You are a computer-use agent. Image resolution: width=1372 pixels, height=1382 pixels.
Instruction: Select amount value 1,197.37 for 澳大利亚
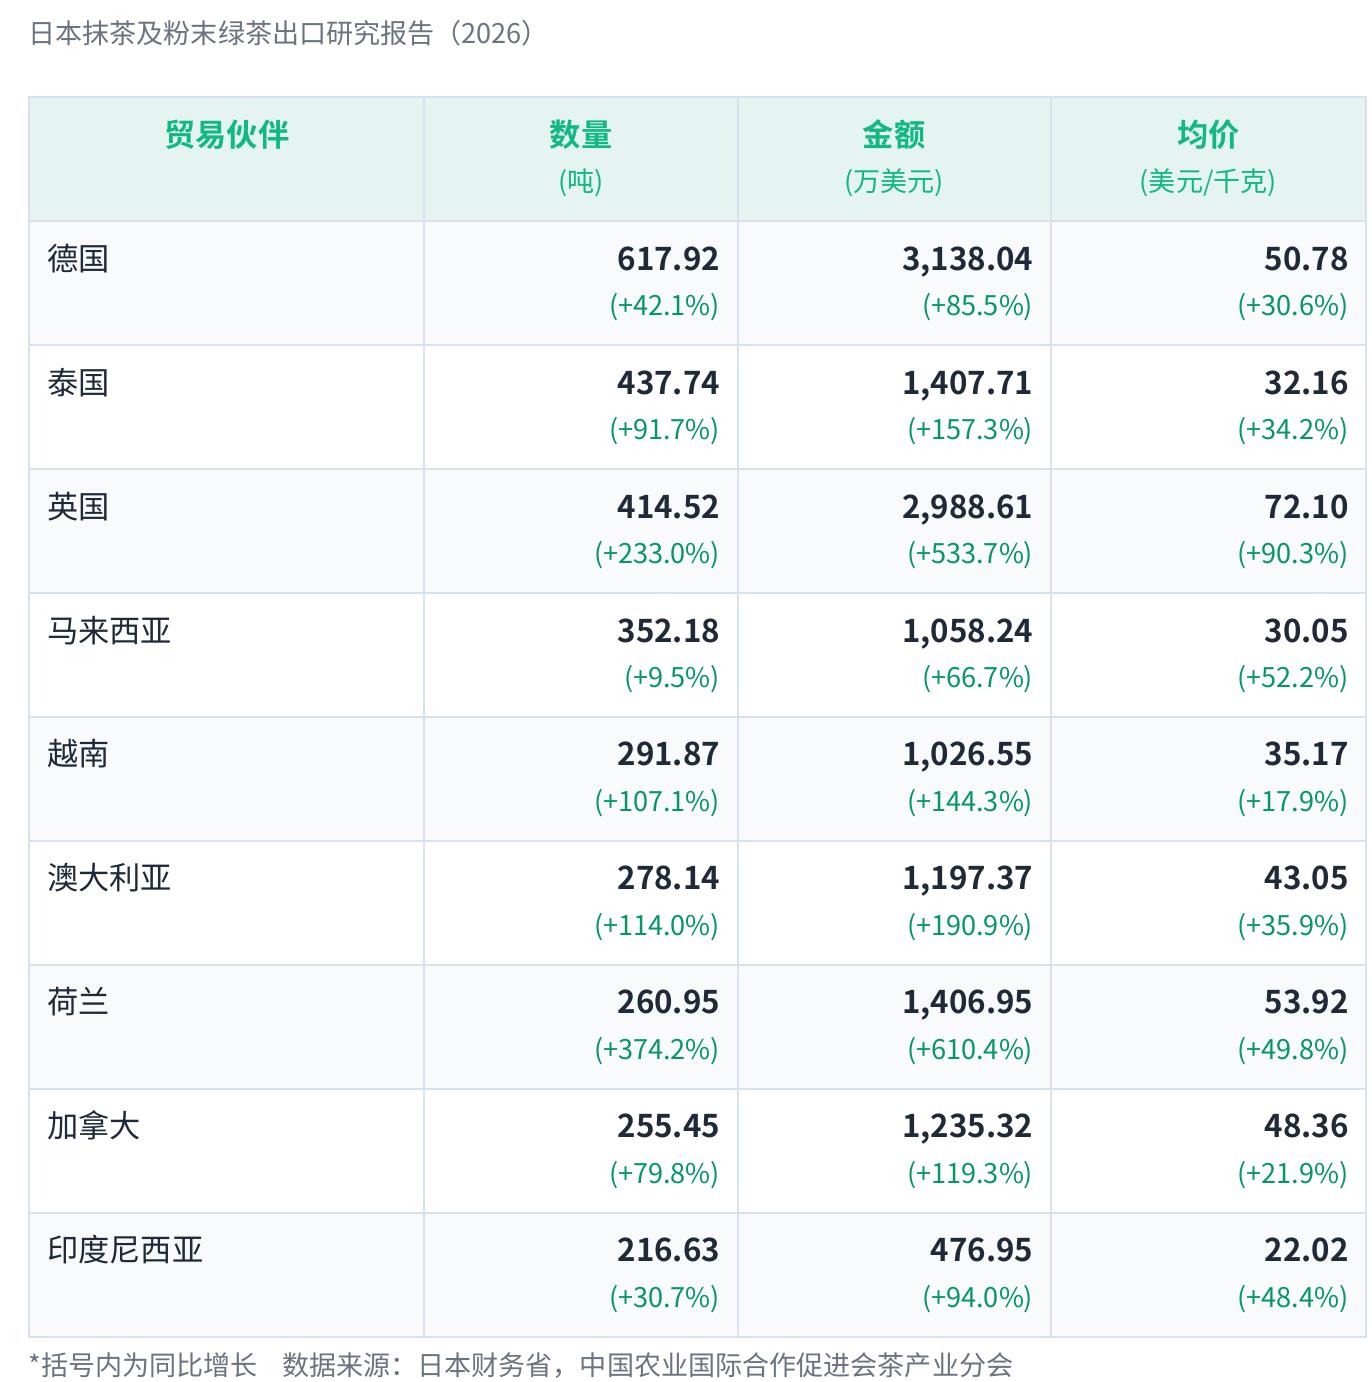click(x=967, y=878)
